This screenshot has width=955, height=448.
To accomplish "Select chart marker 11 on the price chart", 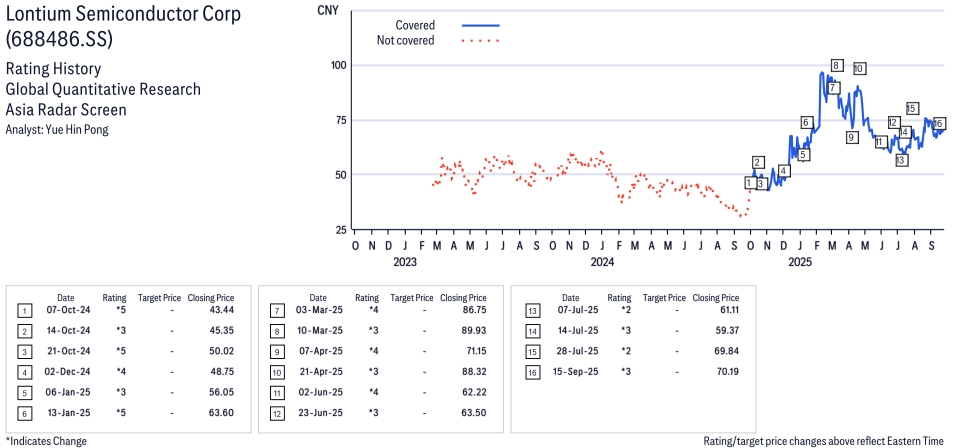I will (880, 142).
